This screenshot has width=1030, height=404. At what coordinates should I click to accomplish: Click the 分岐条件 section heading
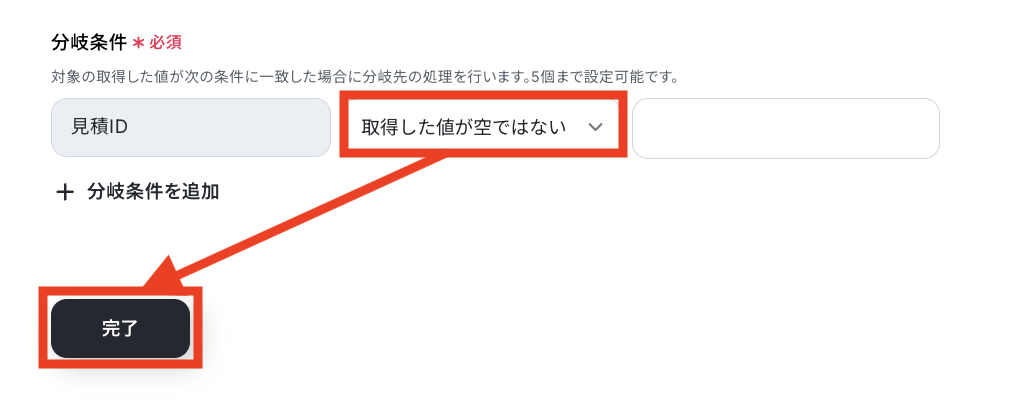point(89,43)
